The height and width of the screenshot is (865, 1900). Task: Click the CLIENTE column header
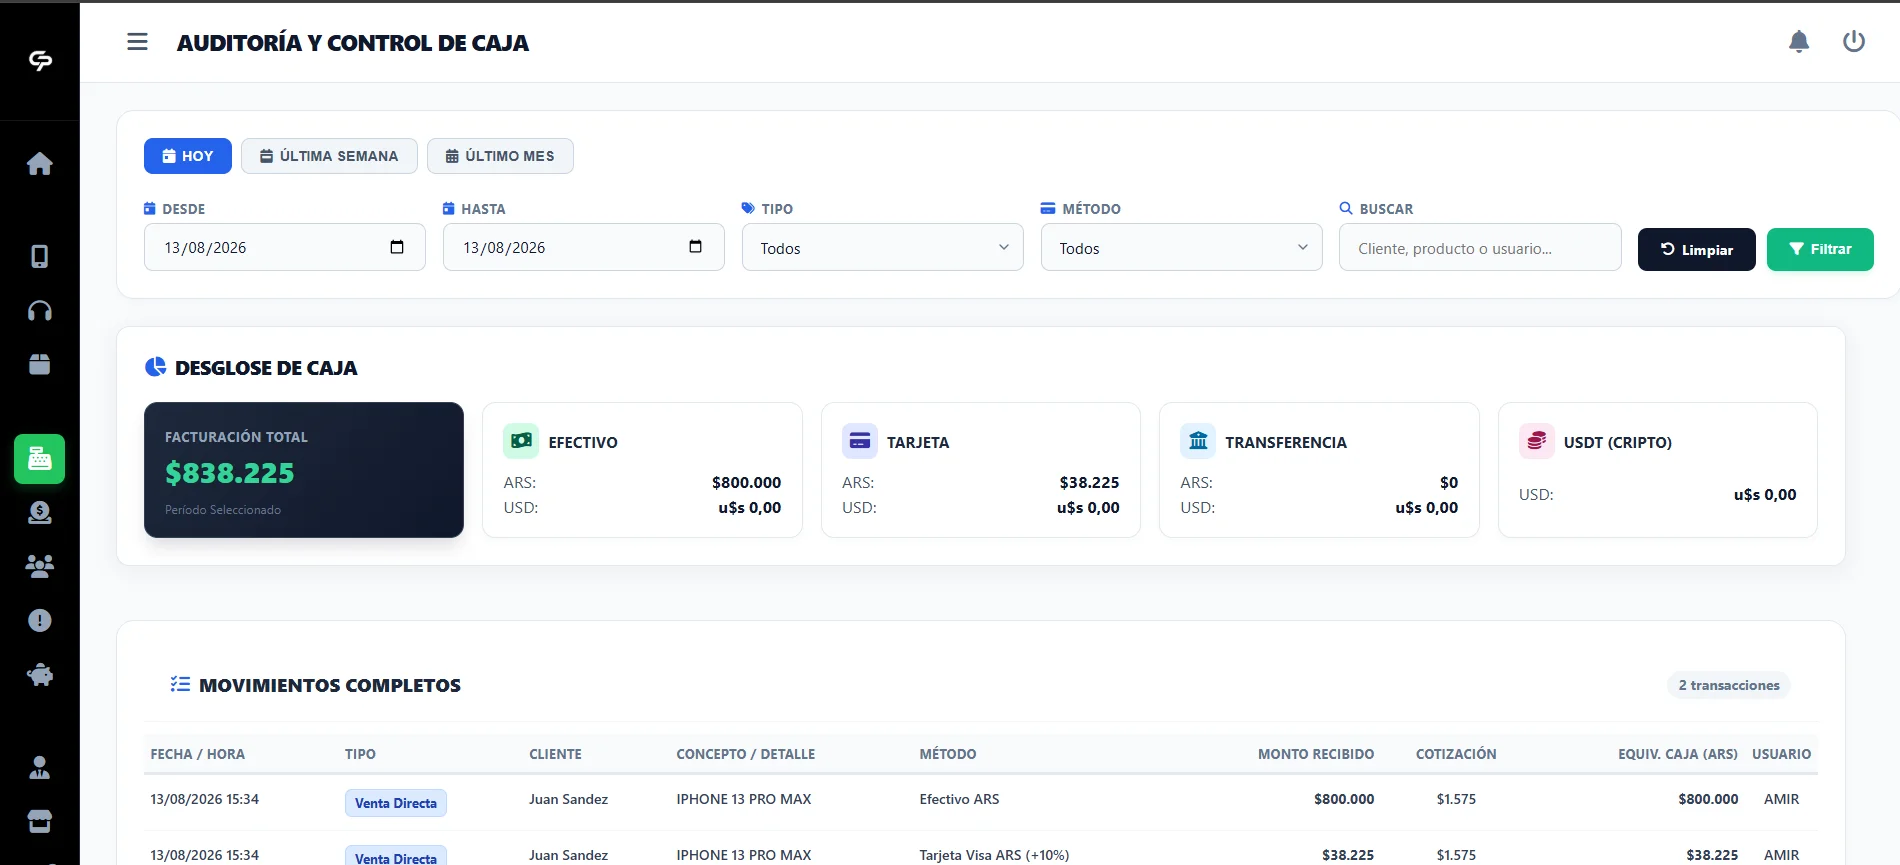tap(556, 754)
